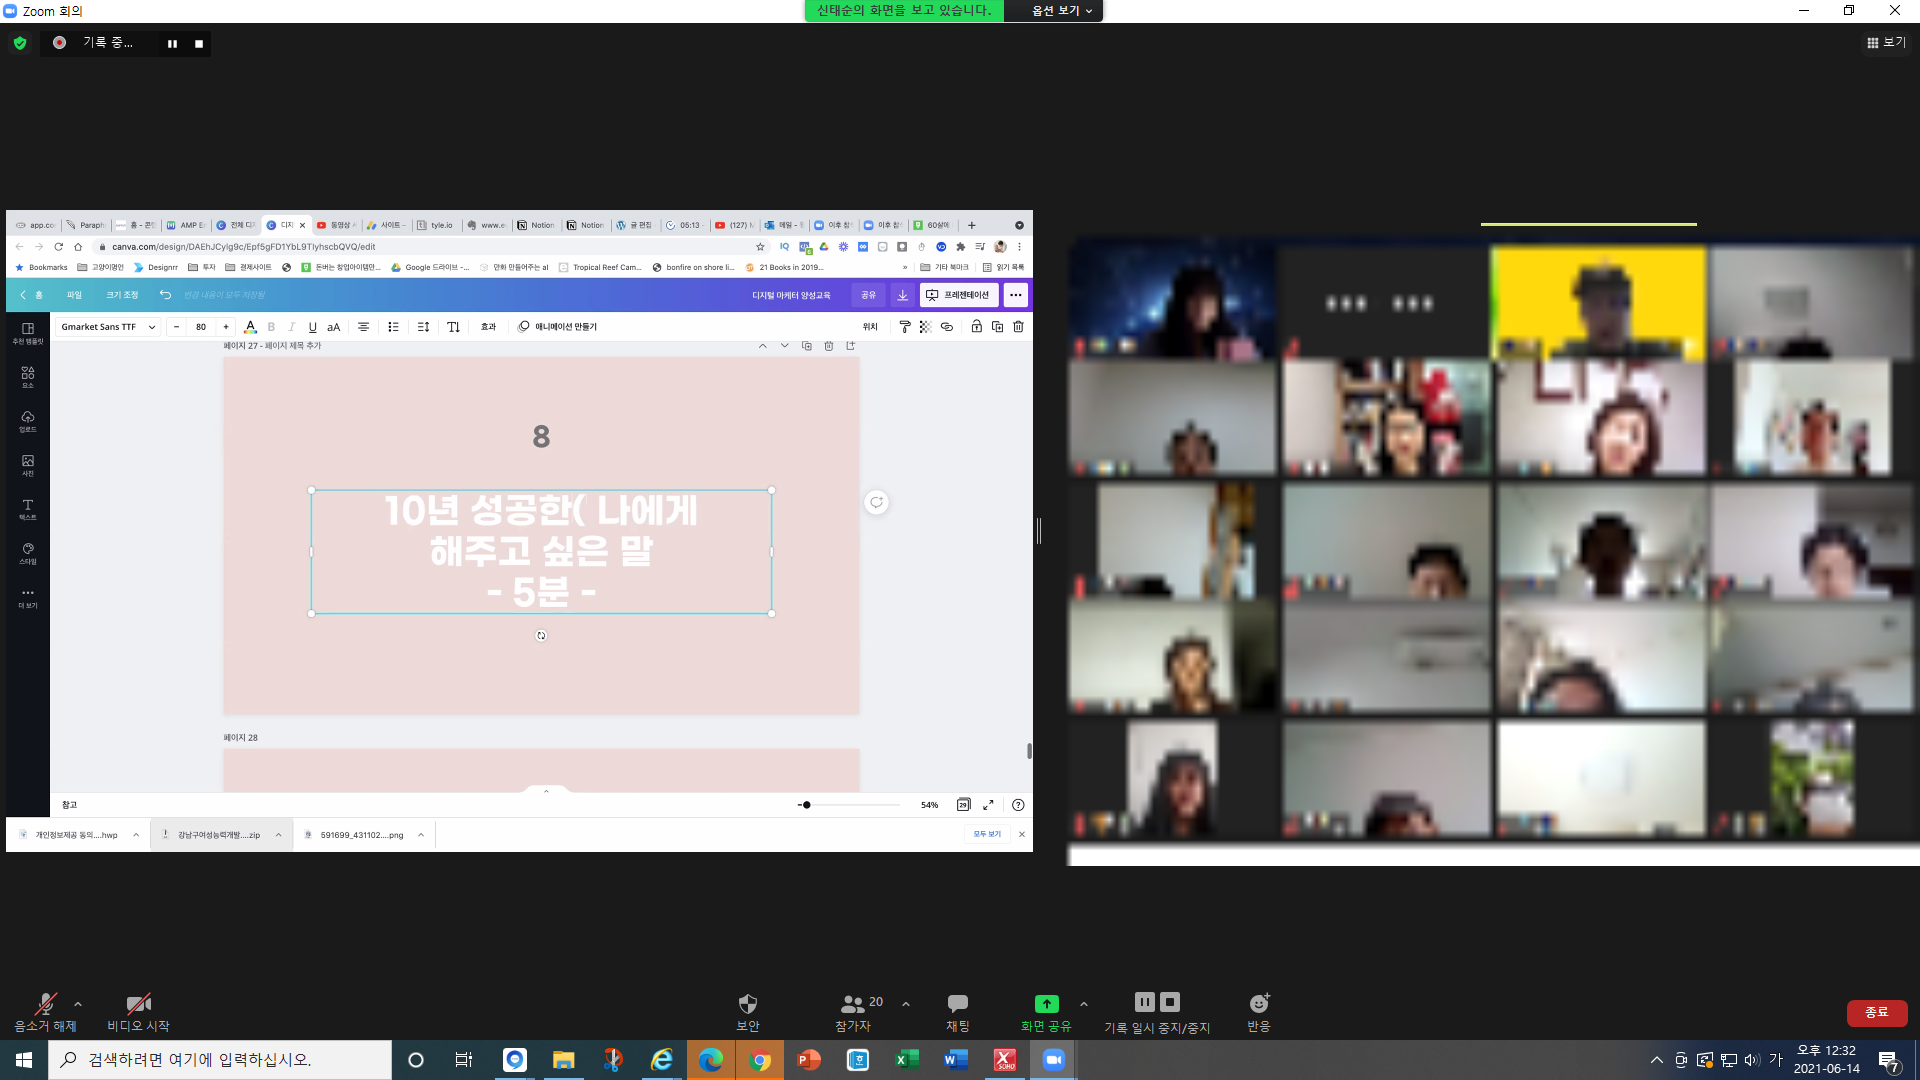Open the Text panel in Canva sidebar
The height and width of the screenshot is (1080, 1920).
(28, 509)
